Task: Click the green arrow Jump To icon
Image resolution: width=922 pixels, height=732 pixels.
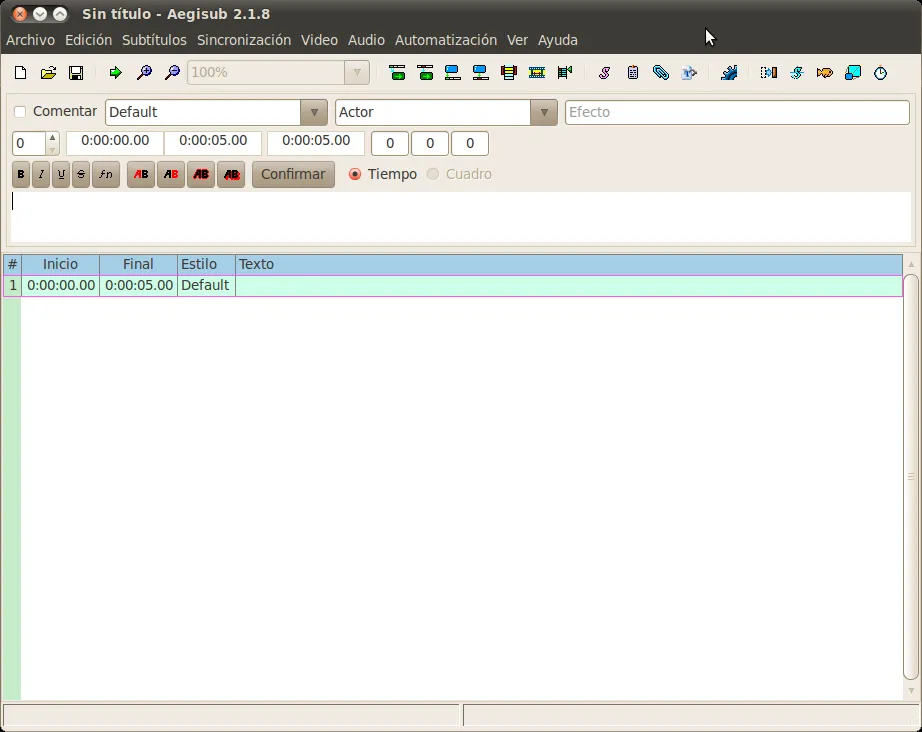Action: tap(115, 73)
